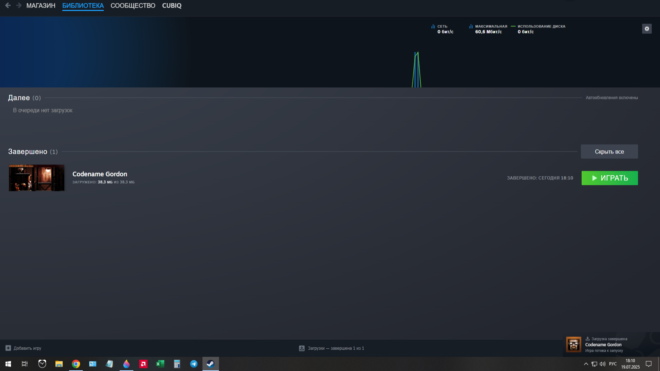Viewport: 660px width, 371px height.
Task: Click the download complete notification title
Action: click(609, 339)
